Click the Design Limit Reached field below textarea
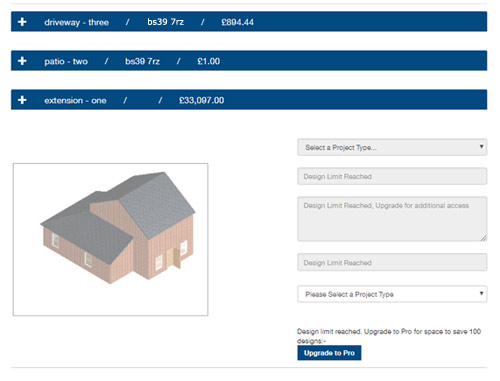 (392, 262)
